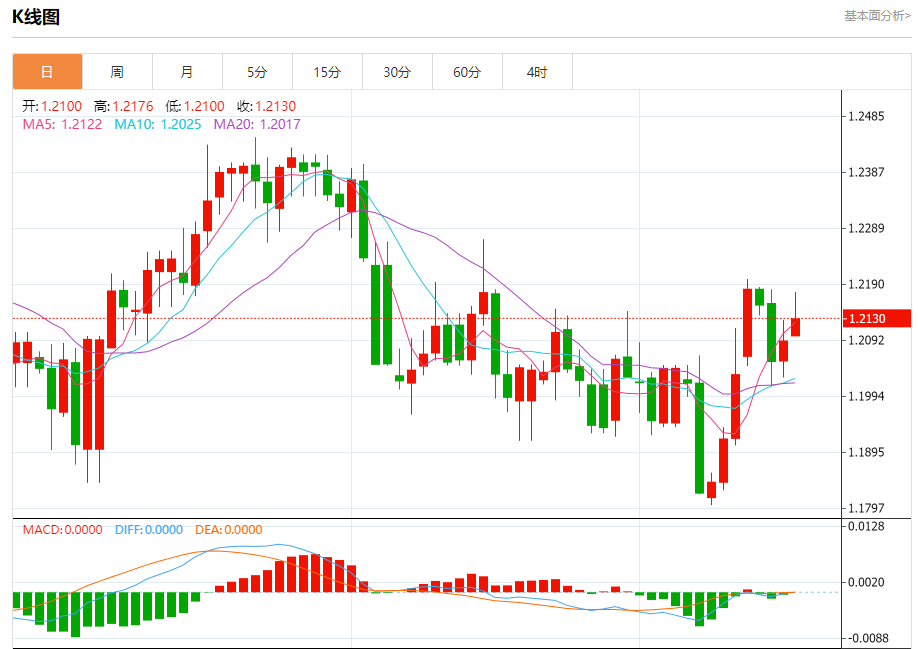Click the 高:1.2176 high price value

point(124,106)
